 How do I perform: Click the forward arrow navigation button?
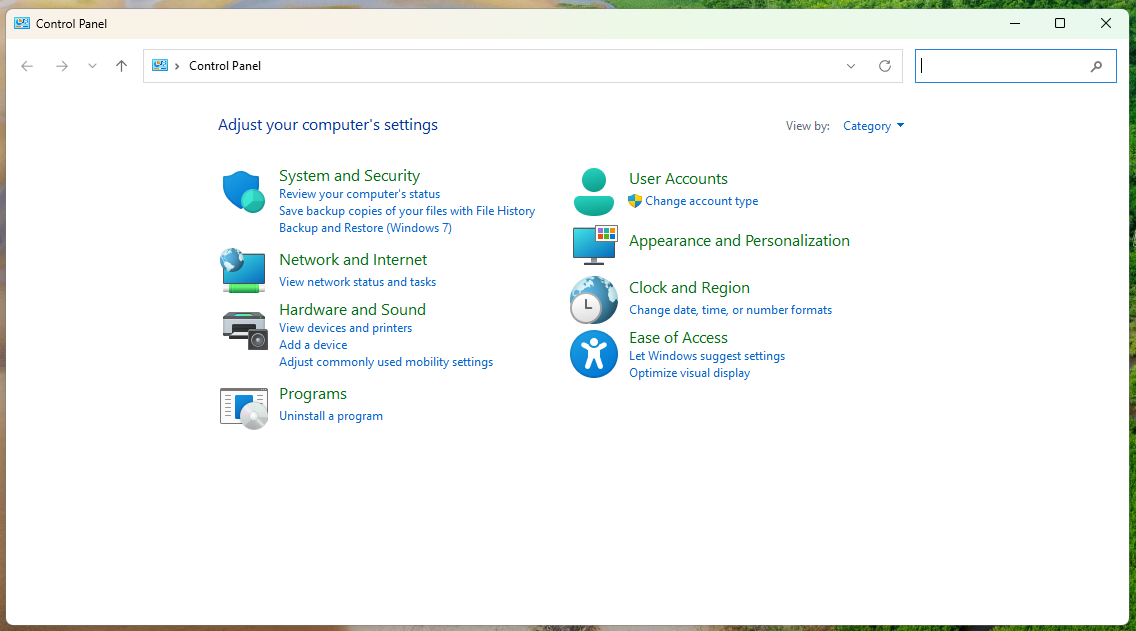62,66
